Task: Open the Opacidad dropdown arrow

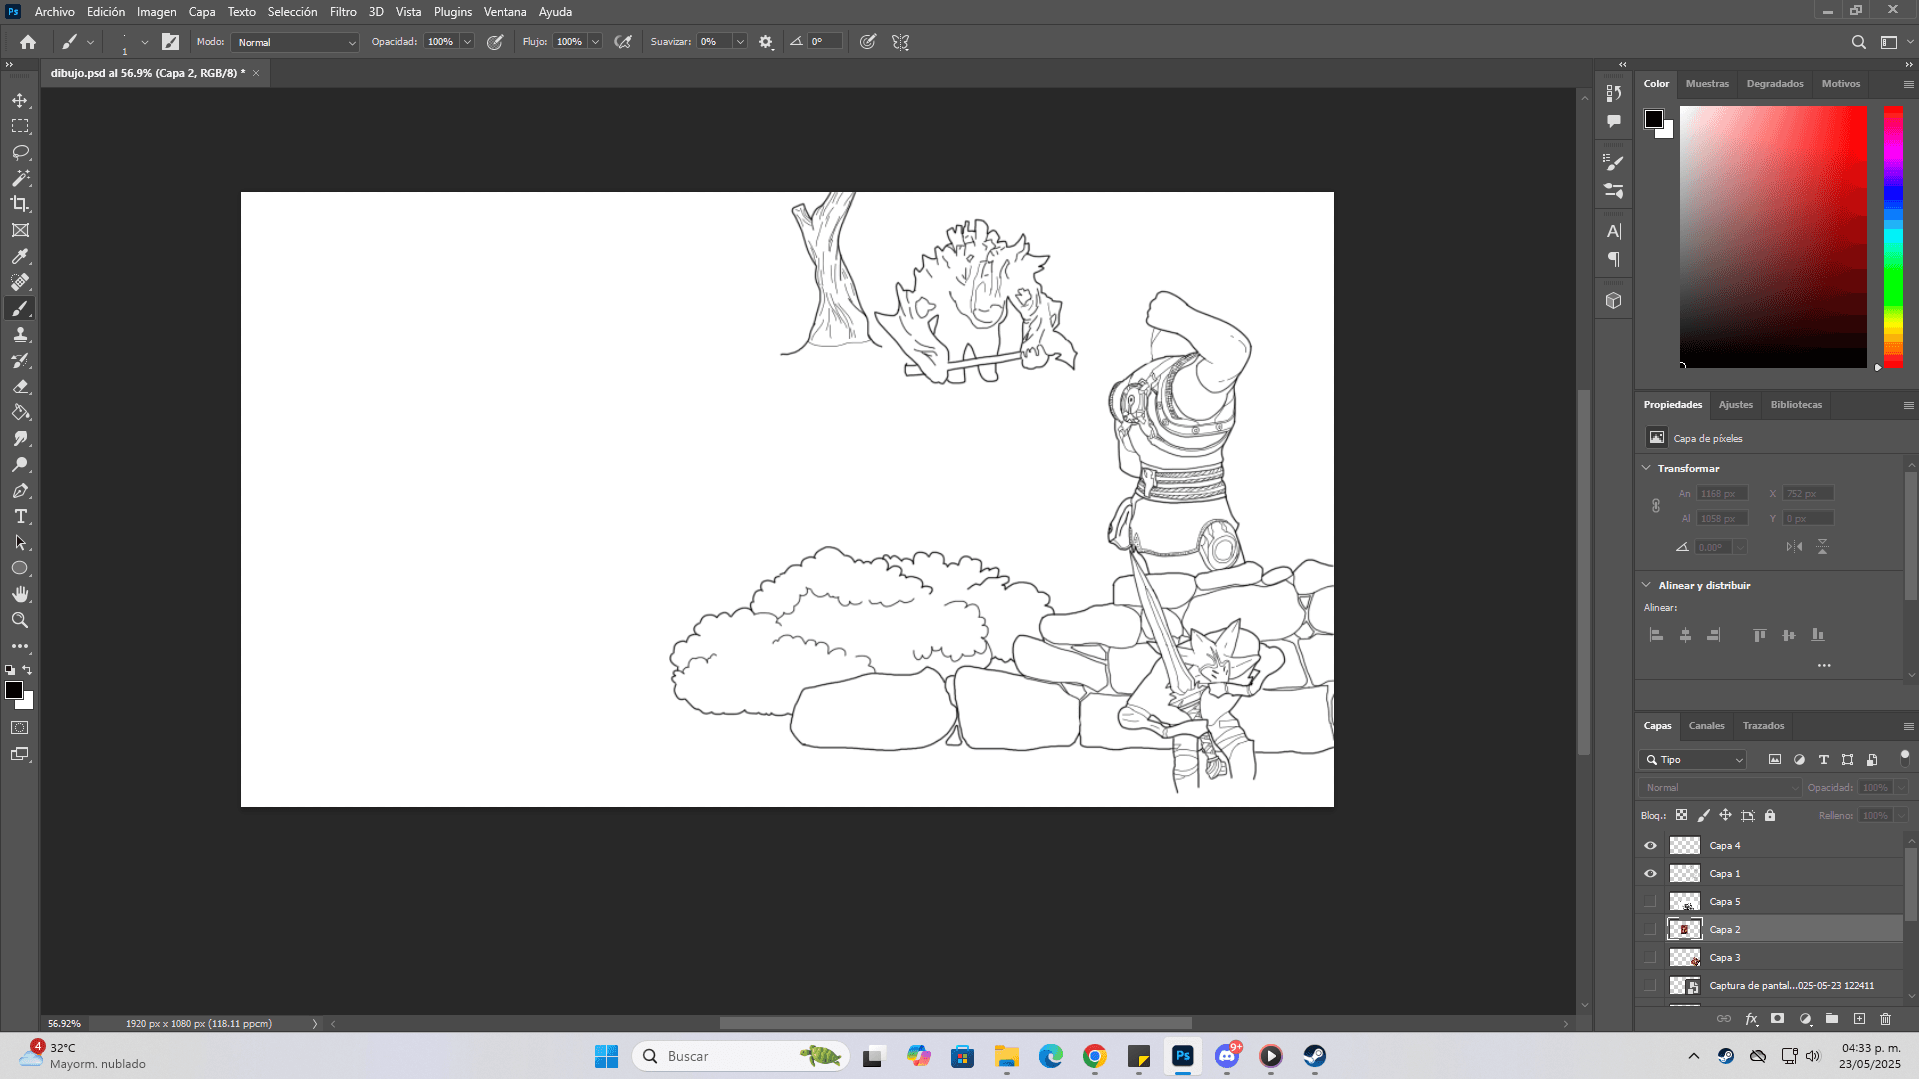Action: point(467,42)
